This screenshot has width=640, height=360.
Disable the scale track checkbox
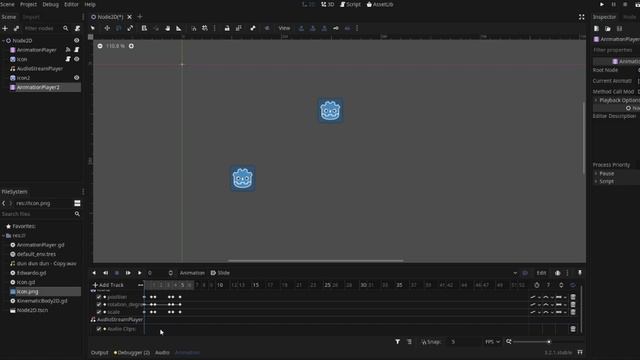click(x=99, y=312)
